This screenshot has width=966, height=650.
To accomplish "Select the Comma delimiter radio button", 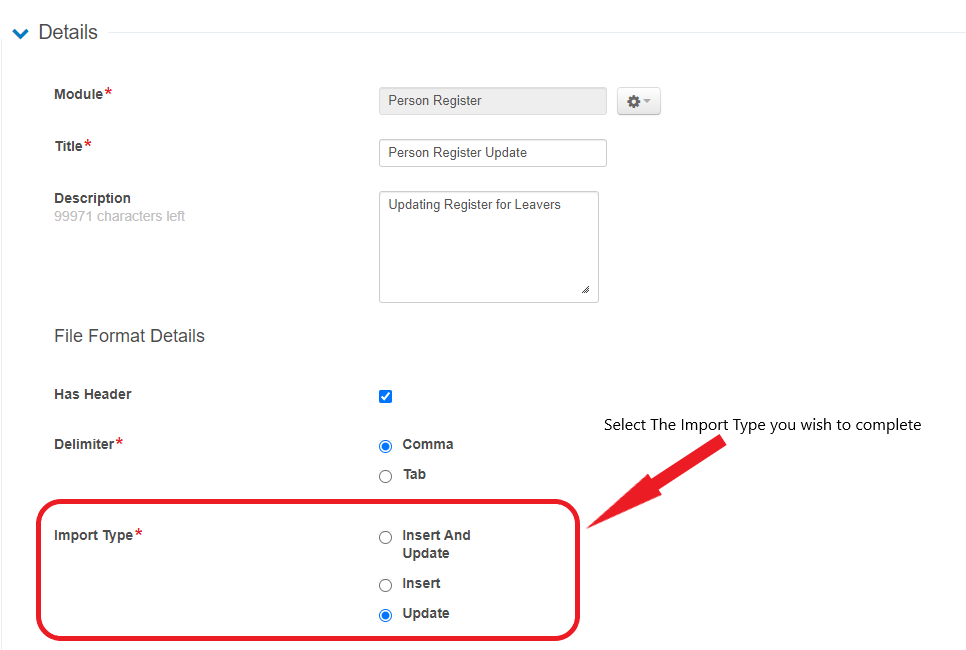I will coord(386,446).
